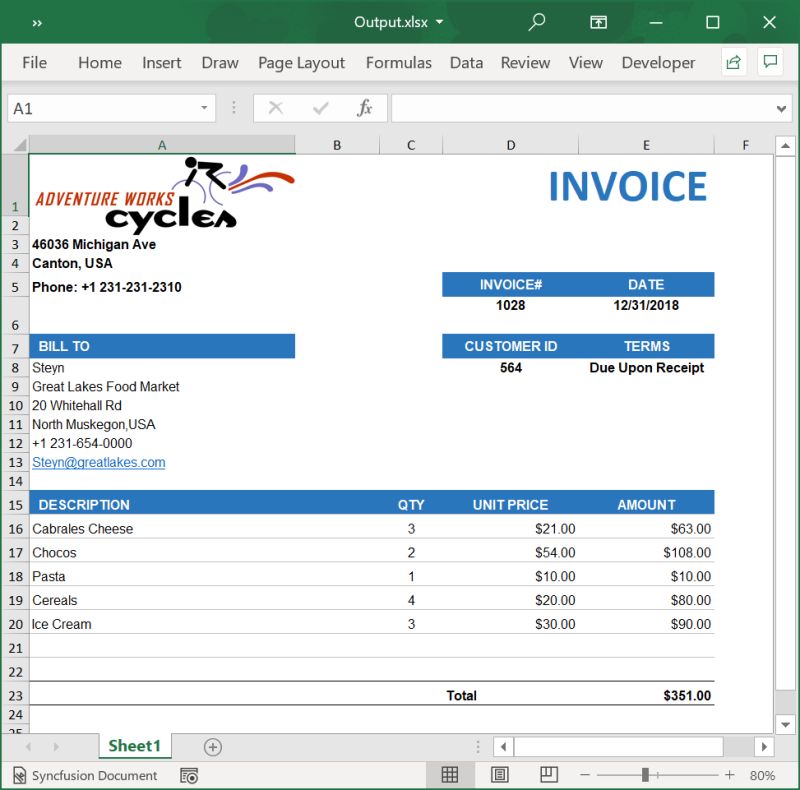
Task: Click the macro recording icon in the status bar
Action: [x=189, y=774]
